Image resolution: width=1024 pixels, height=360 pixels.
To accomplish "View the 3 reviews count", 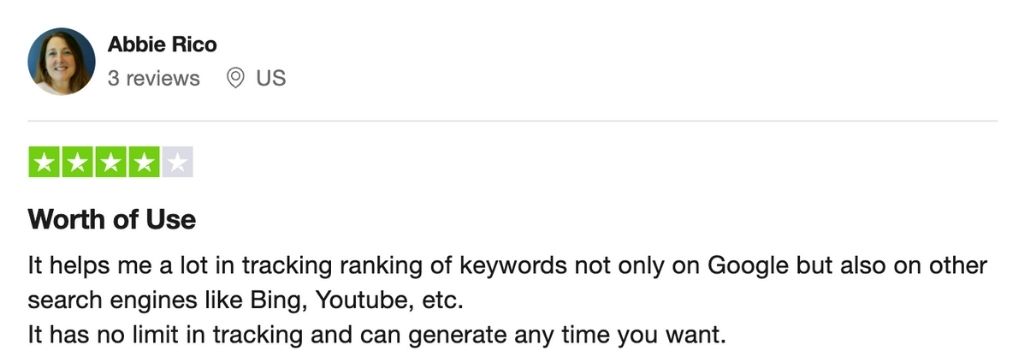I will click(x=153, y=78).
